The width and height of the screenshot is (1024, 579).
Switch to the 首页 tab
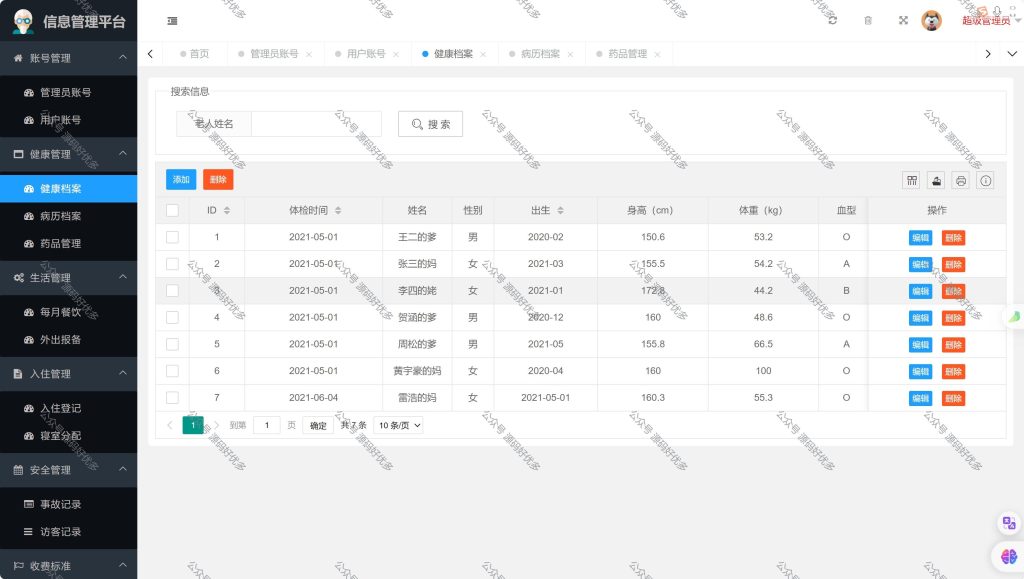(195, 54)
